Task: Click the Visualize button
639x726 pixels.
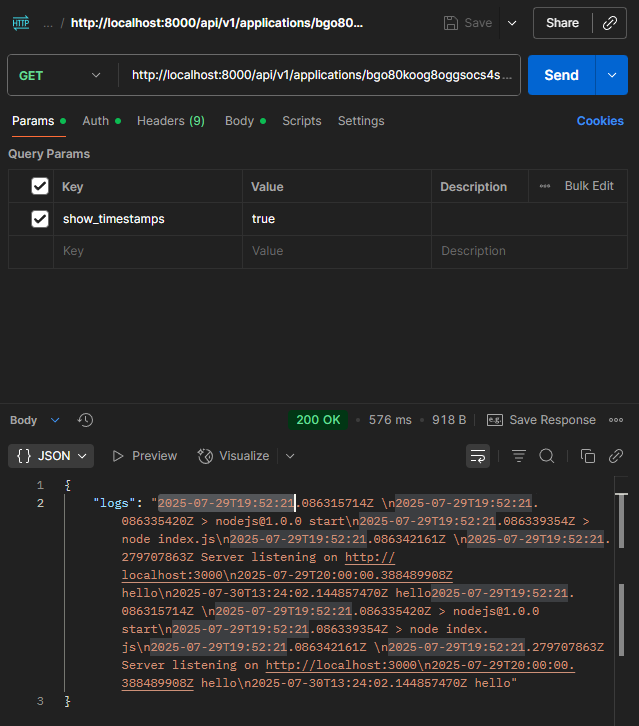Action: [233, 456]
